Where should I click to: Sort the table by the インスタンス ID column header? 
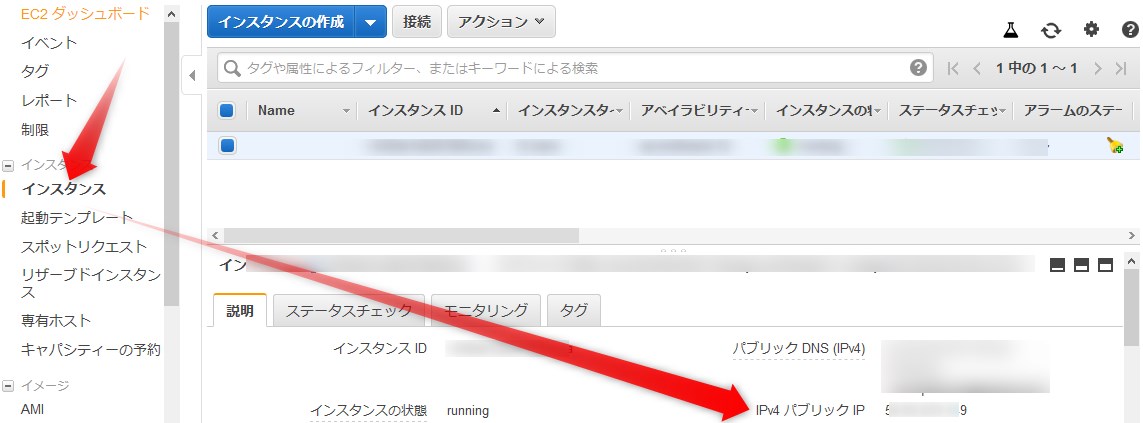(x=415, y=111)
